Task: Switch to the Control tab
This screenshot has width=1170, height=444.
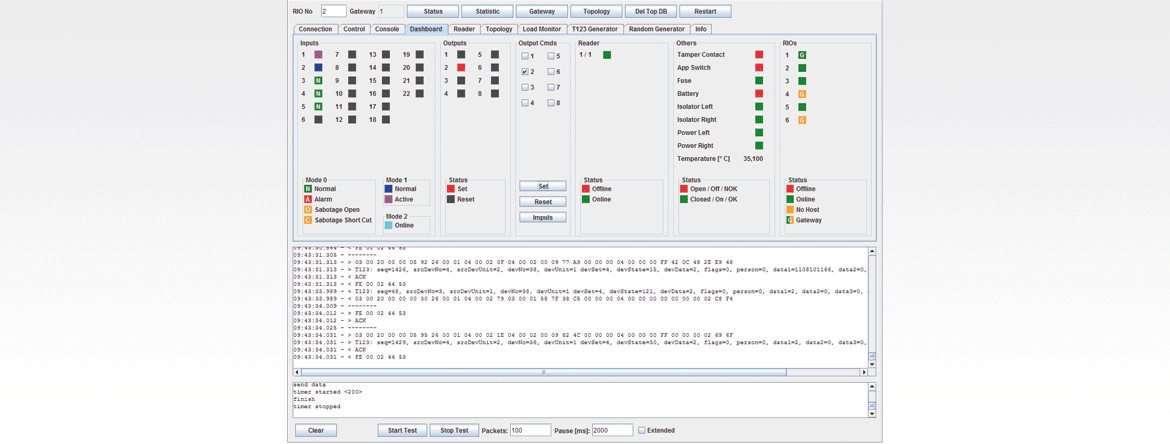Action: pyautogui.click(x=354, y=29)
